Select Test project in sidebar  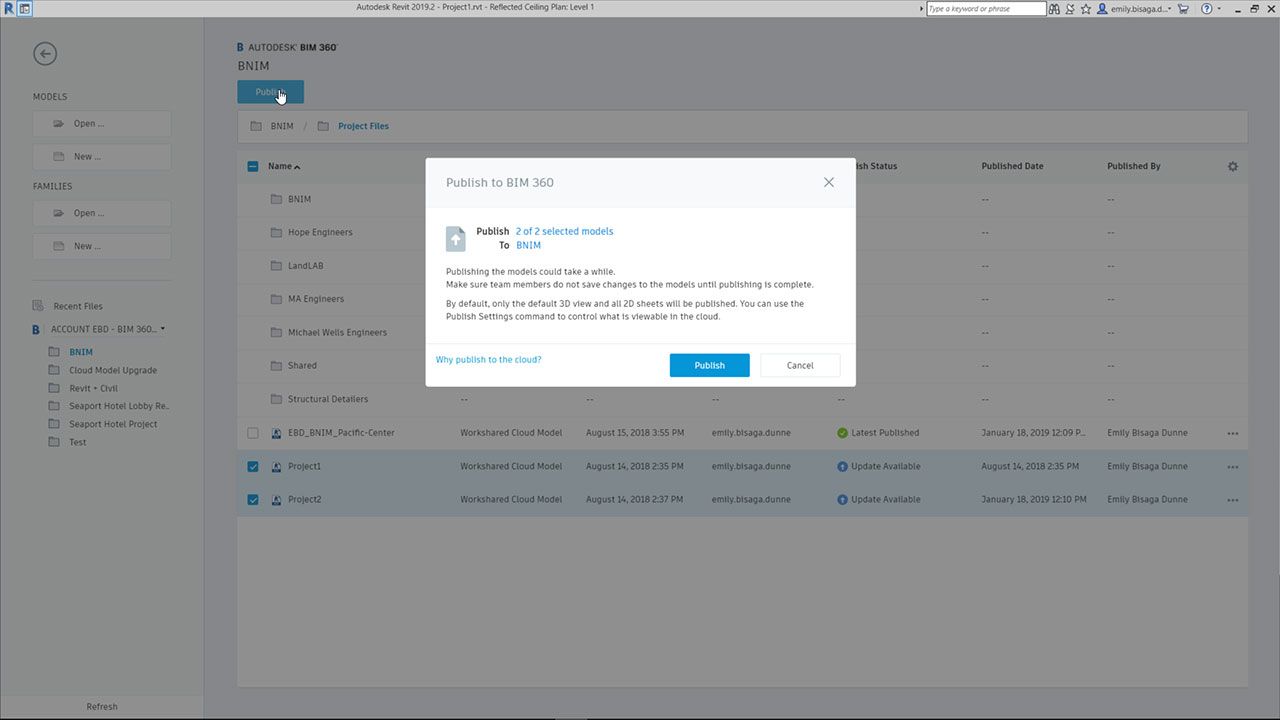point(77,442)
